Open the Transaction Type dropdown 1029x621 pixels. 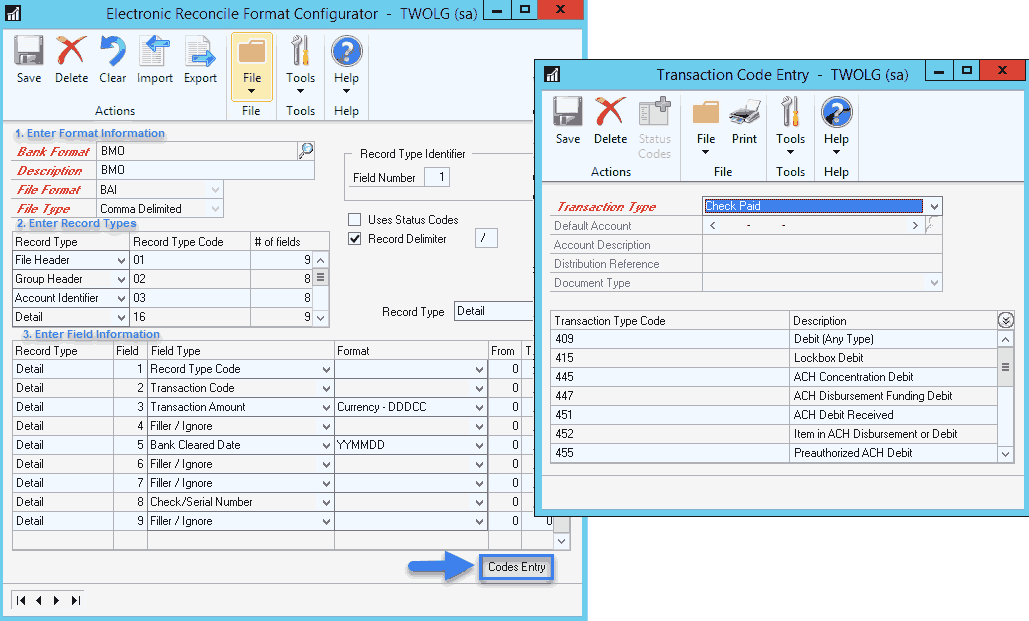click(933, 206)
